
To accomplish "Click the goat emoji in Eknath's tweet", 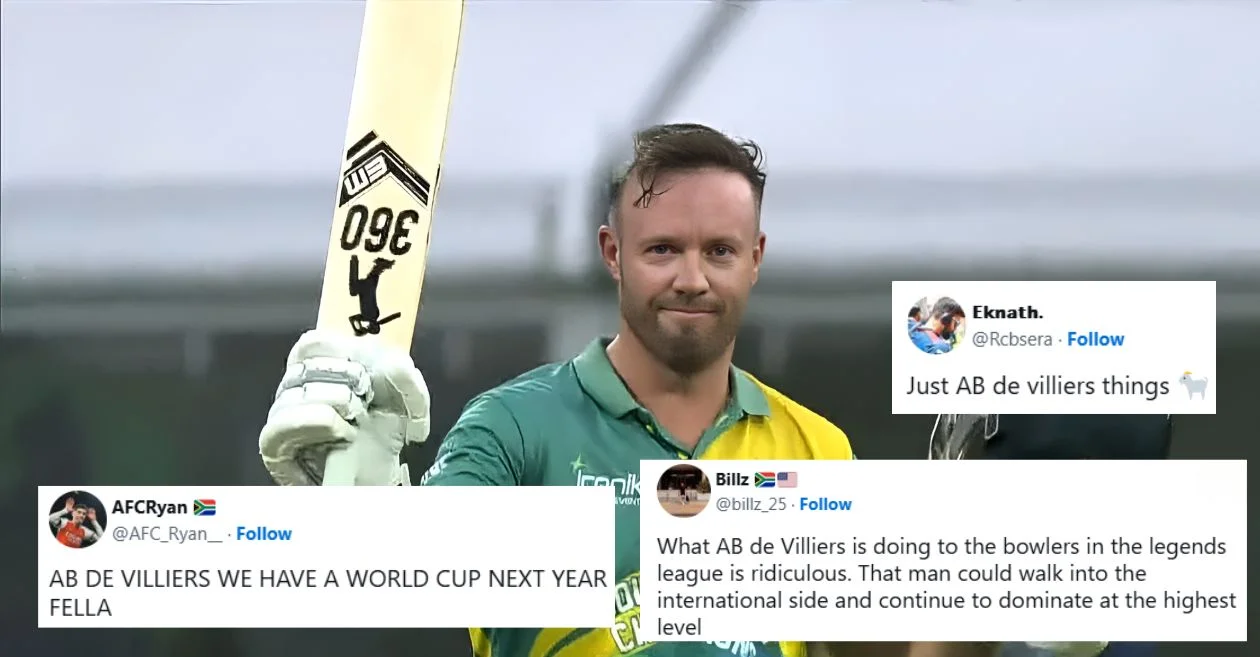I will coord(1193,386).
